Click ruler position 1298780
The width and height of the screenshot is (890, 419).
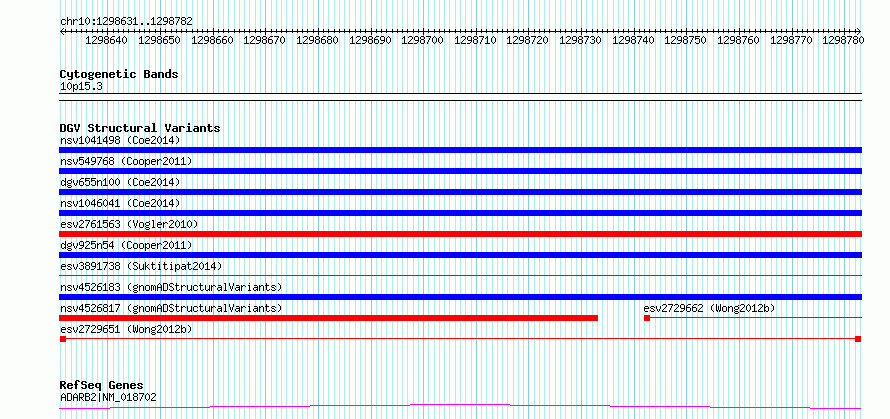point(843,40)
